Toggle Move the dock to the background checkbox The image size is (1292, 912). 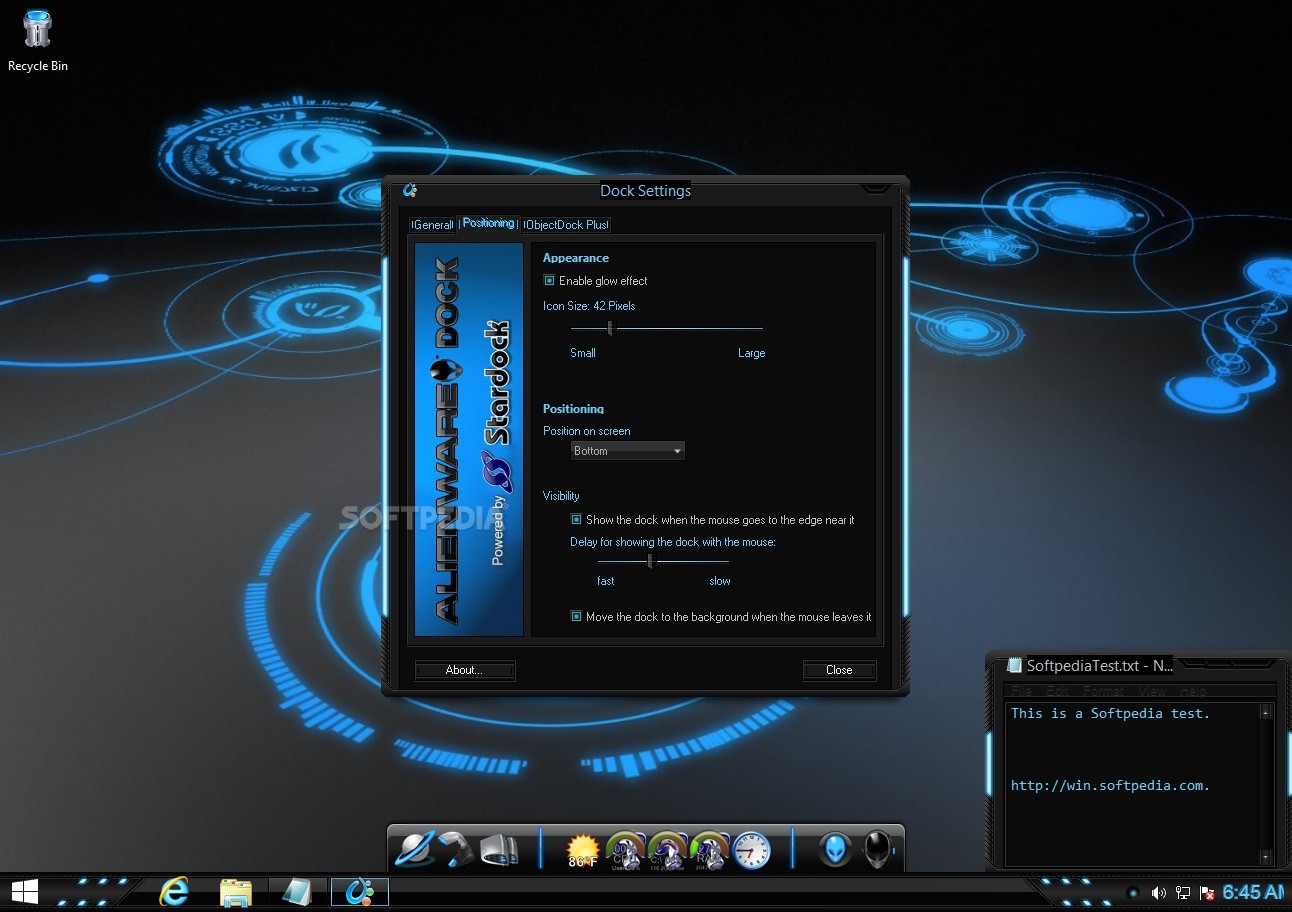tap(576, 617)
